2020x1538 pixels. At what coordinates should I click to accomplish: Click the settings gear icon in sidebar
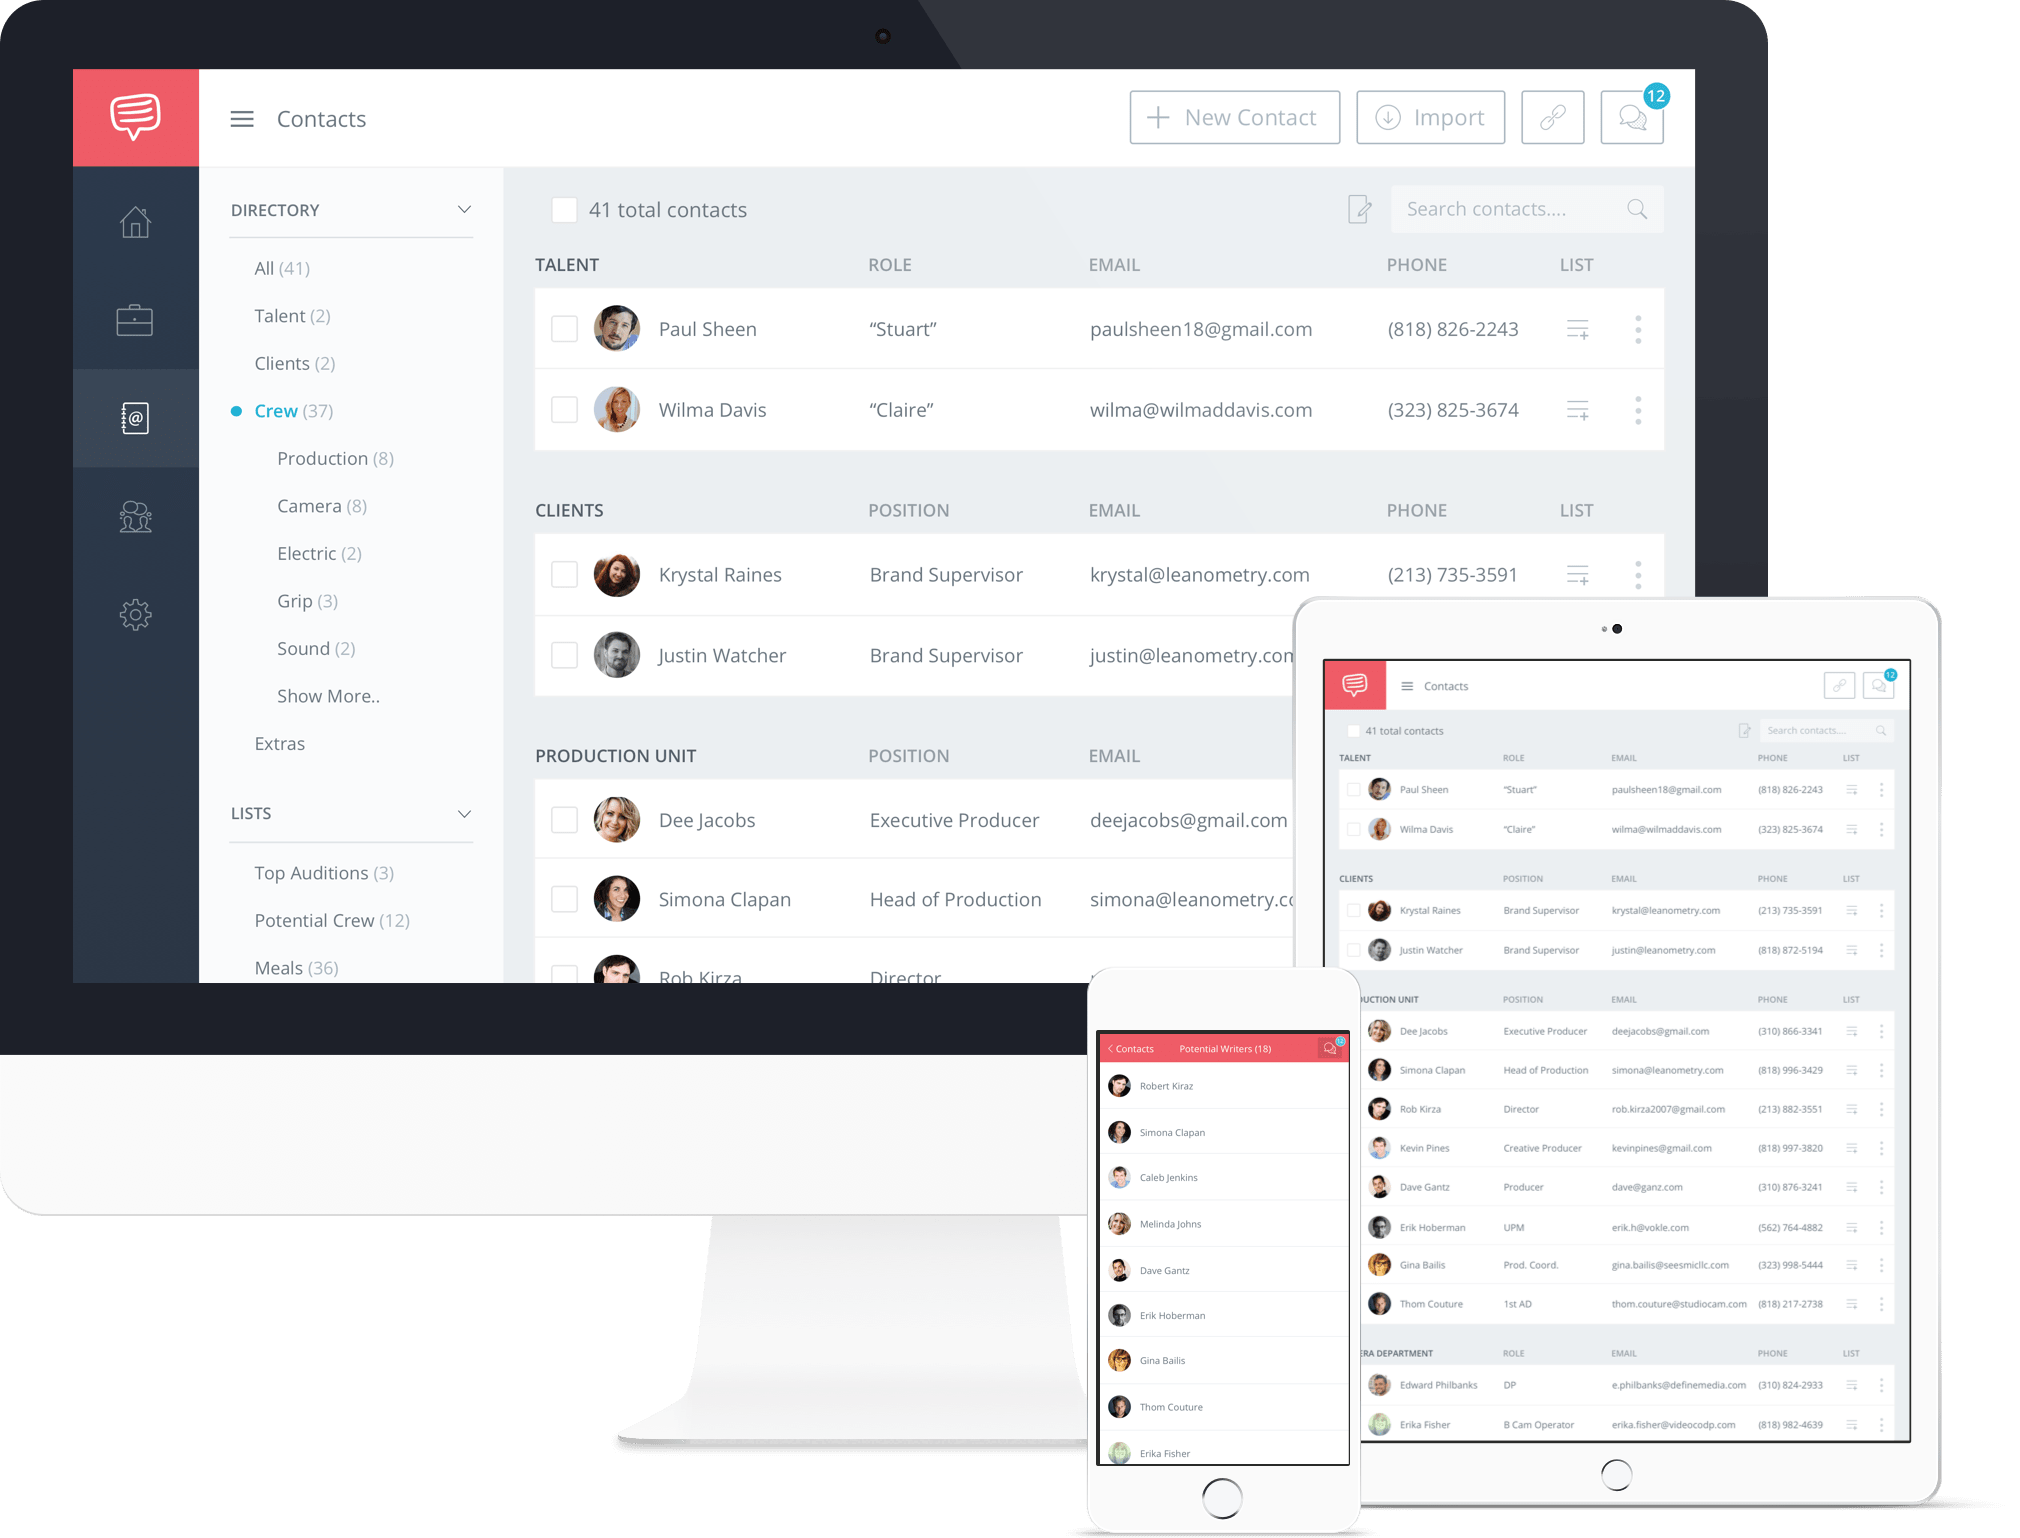pyautogui.click(x=136, y=616)
